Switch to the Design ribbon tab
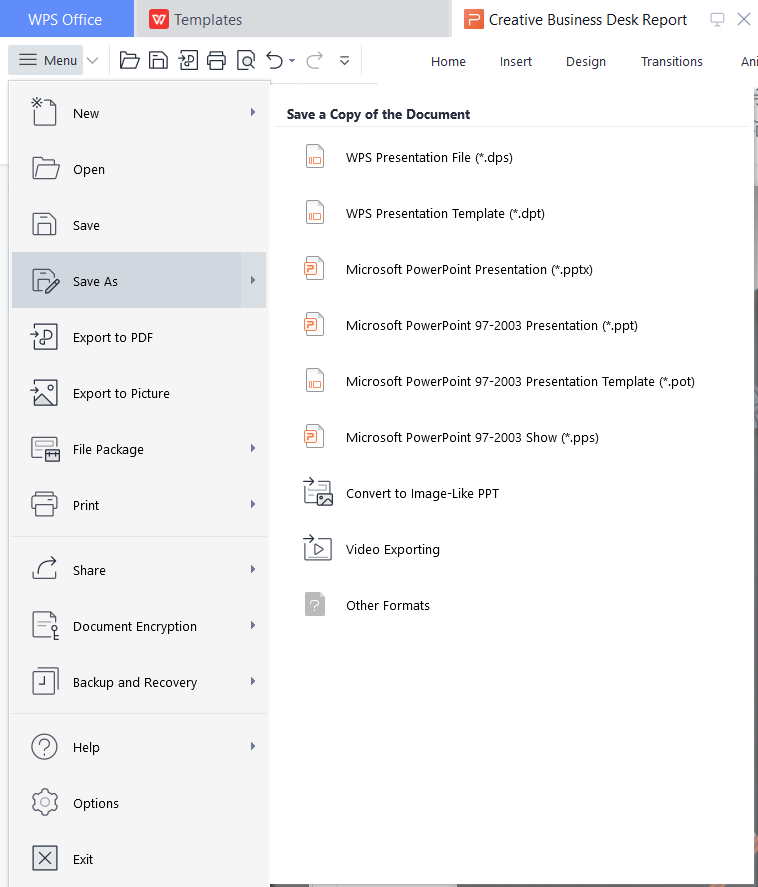The height and width of the screenshot is (887, 758). 585,61
